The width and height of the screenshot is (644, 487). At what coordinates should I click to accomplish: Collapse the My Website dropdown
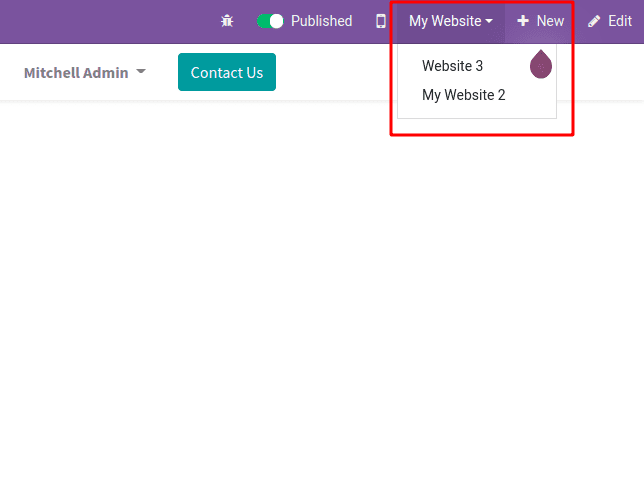451,21
